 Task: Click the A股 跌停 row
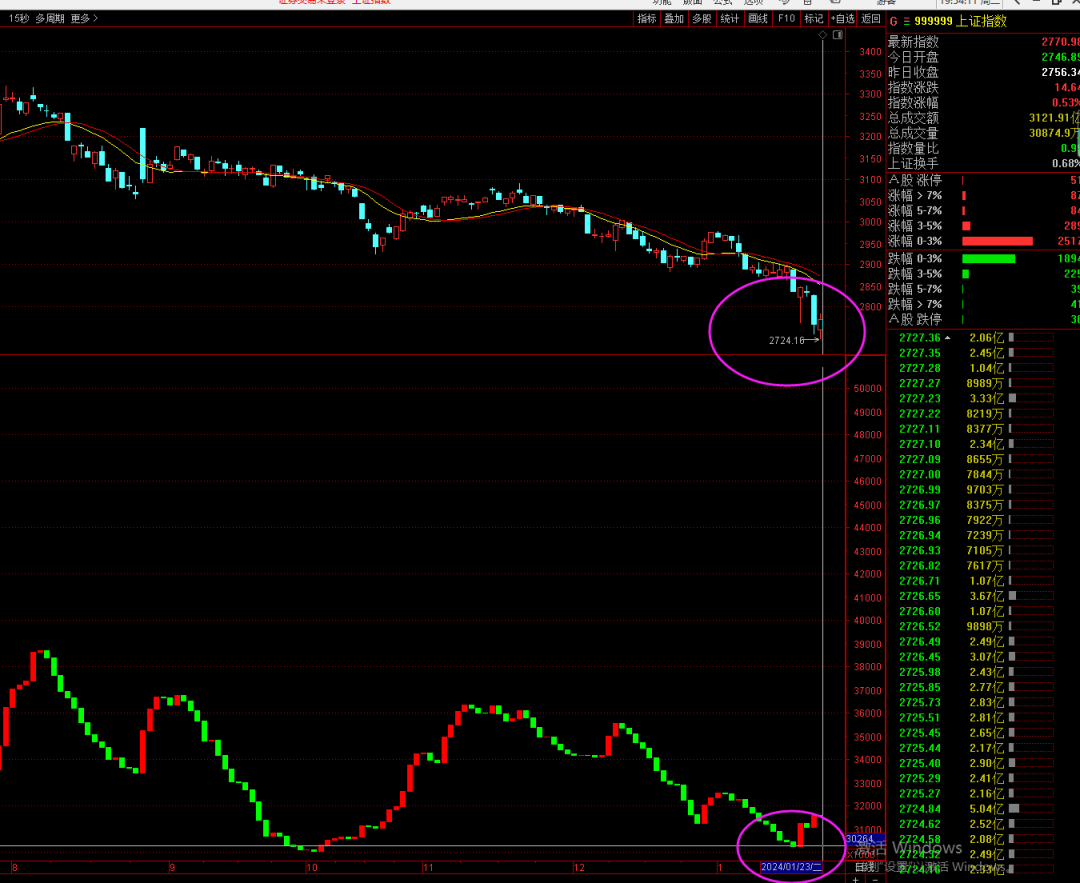[x=983, y=320]
